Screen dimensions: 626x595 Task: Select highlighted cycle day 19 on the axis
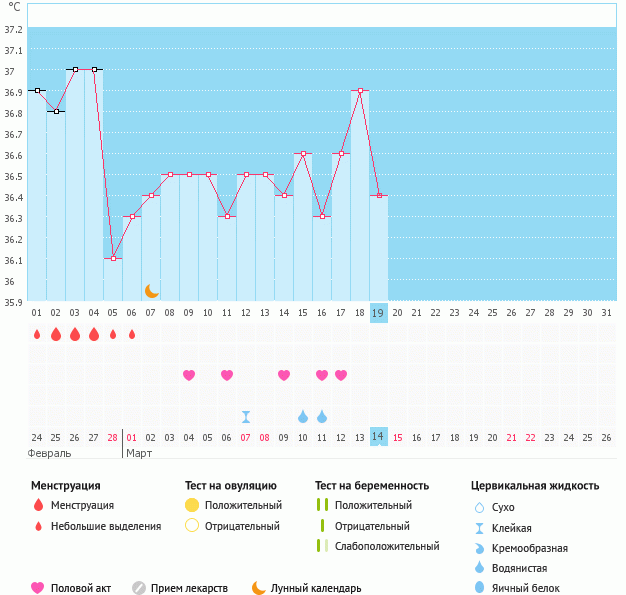point(378,313)
